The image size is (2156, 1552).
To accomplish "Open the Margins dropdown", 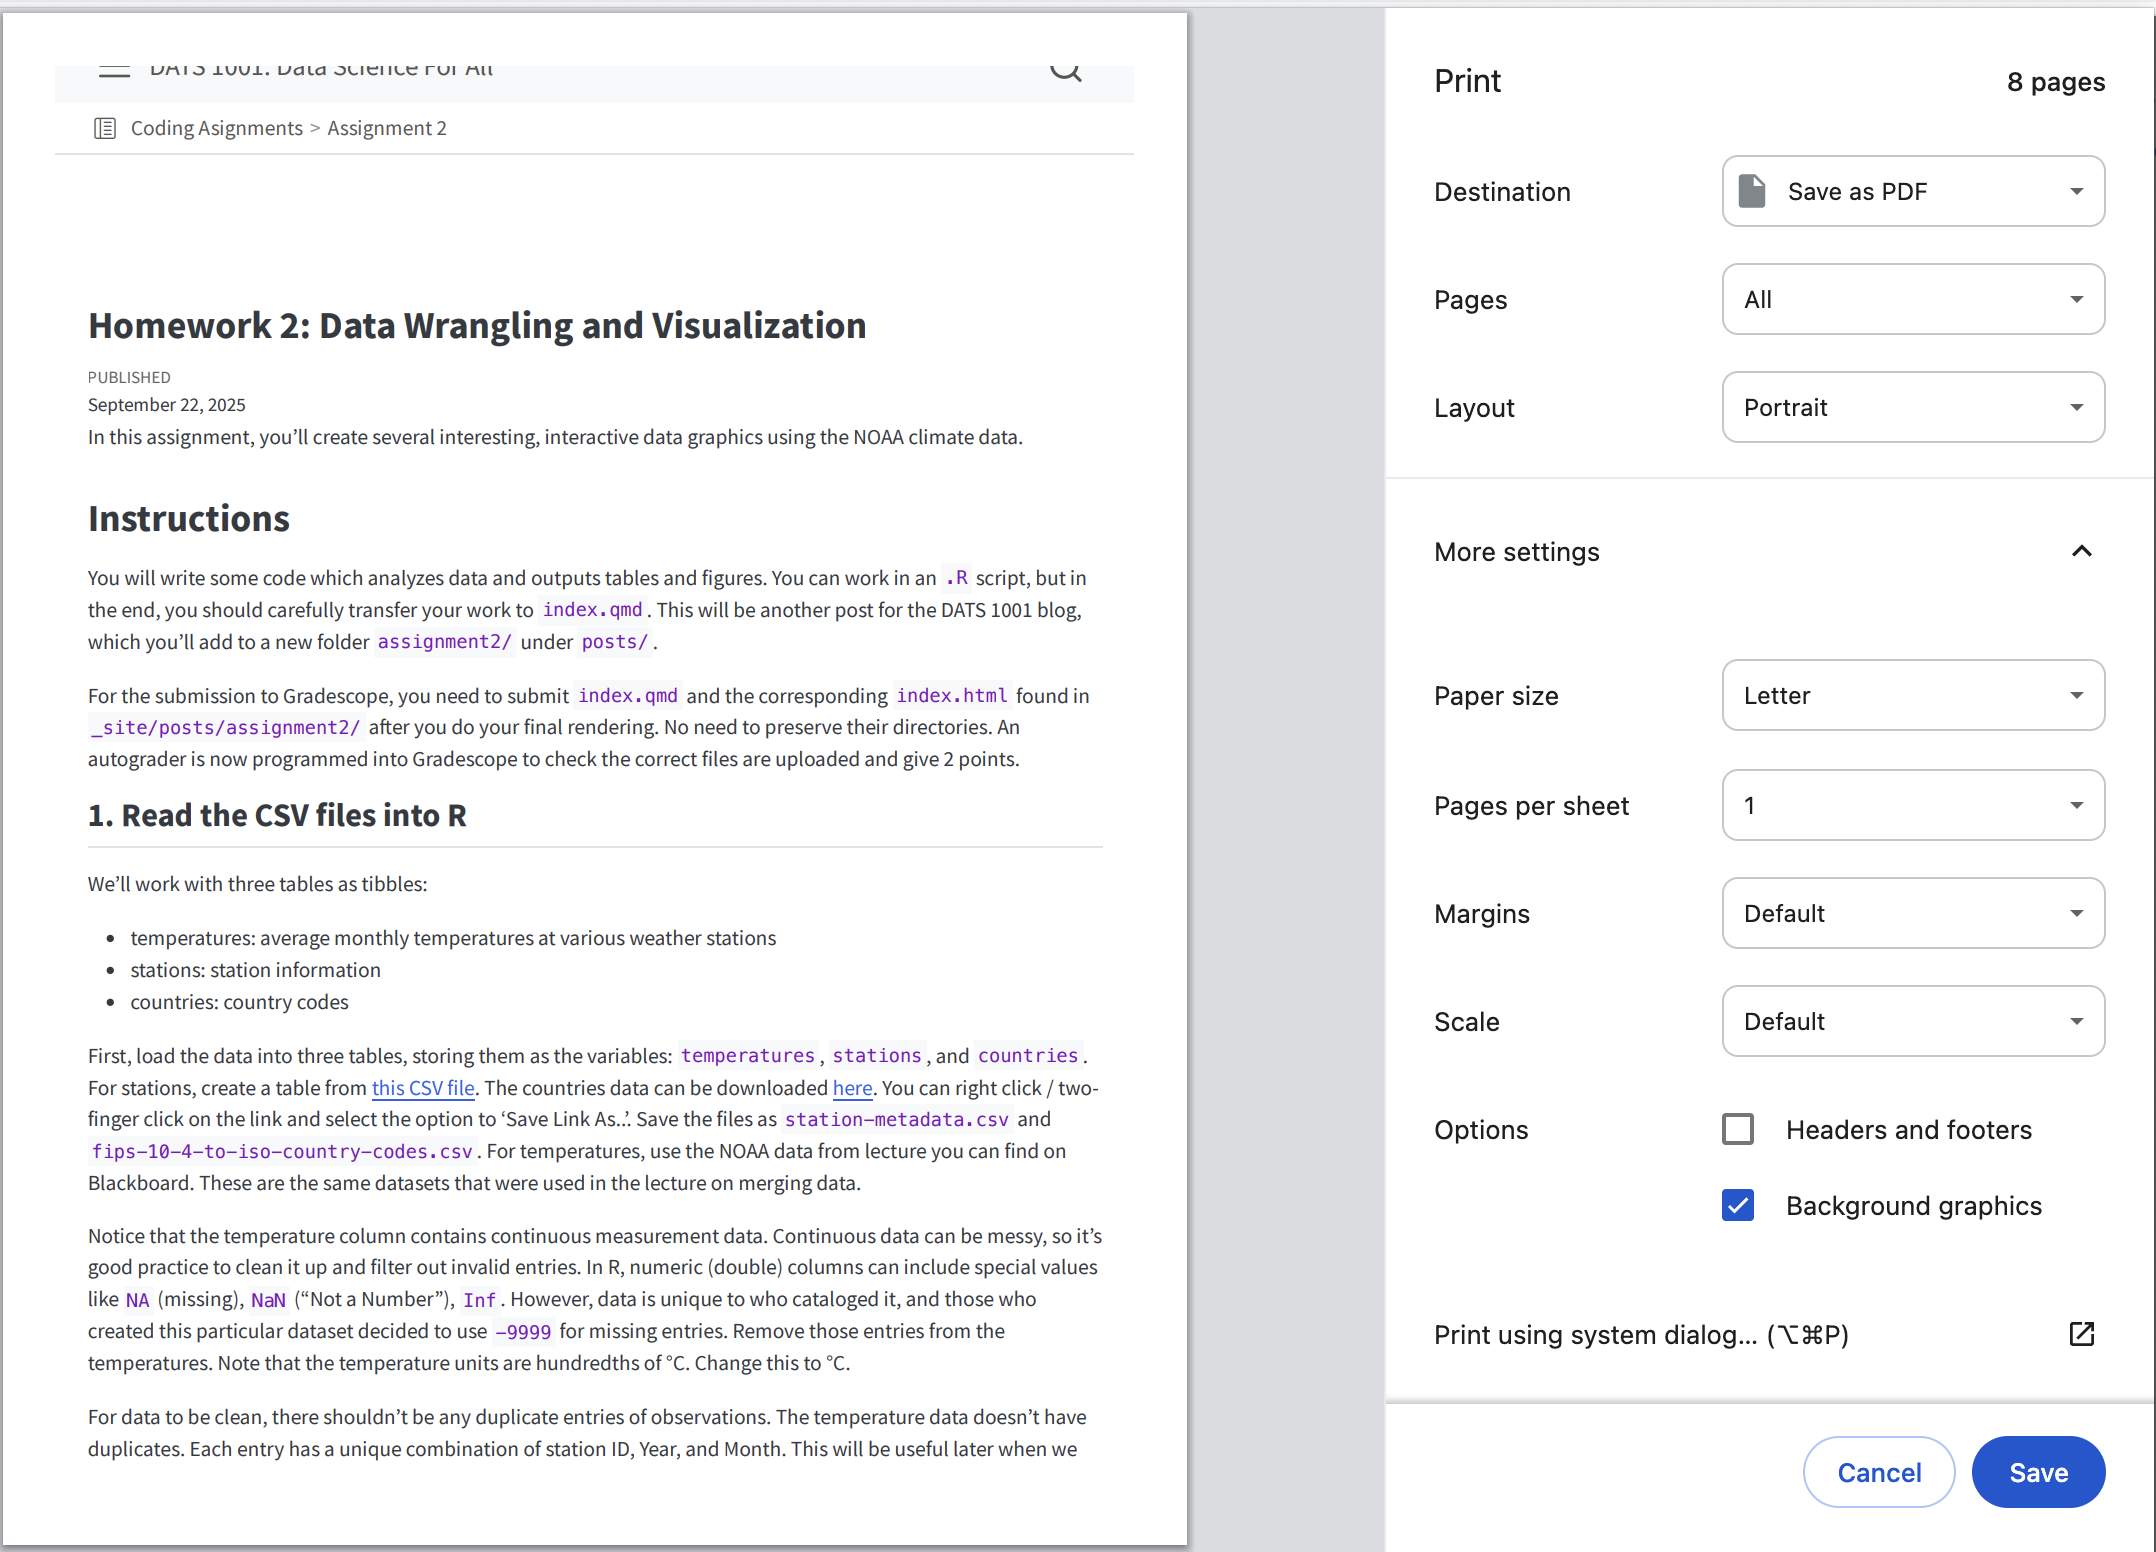I will 1912,913.
